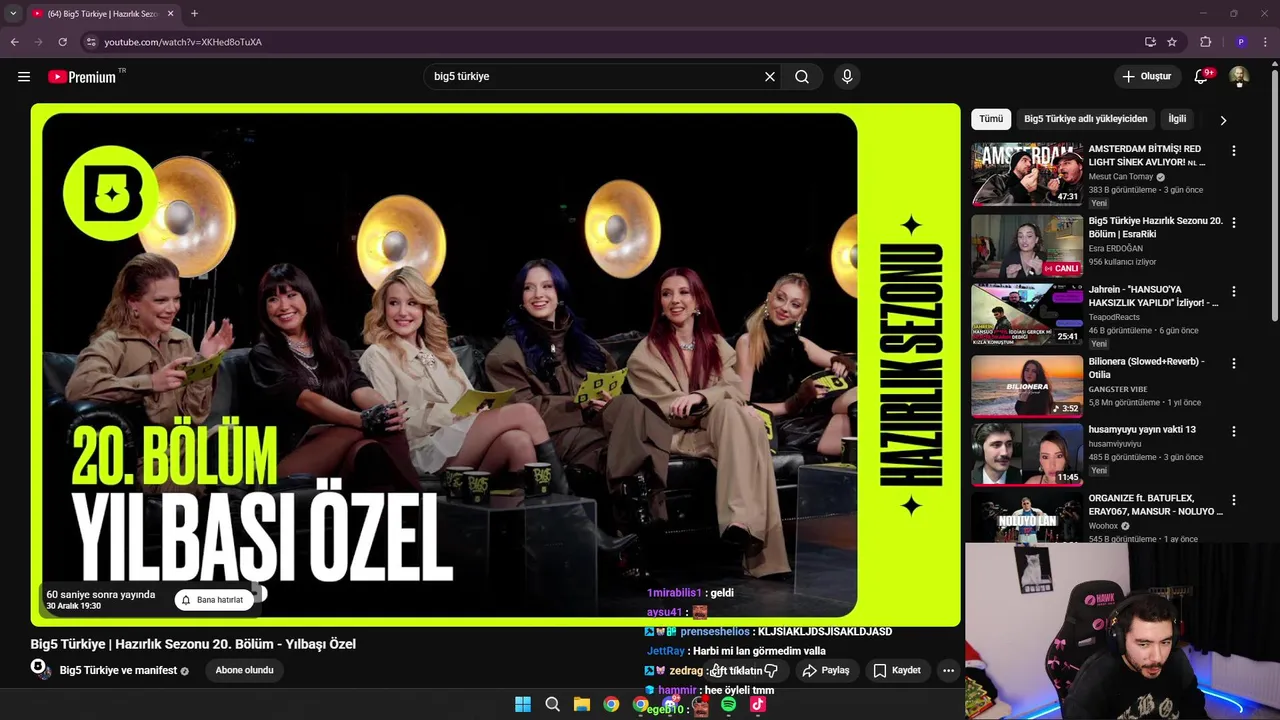Image resolution: width=1280 pixels, height=720 pixels.
Task: Open the husamyuyu 11:45 video thumbnail
Action: tap(1027, 454)
